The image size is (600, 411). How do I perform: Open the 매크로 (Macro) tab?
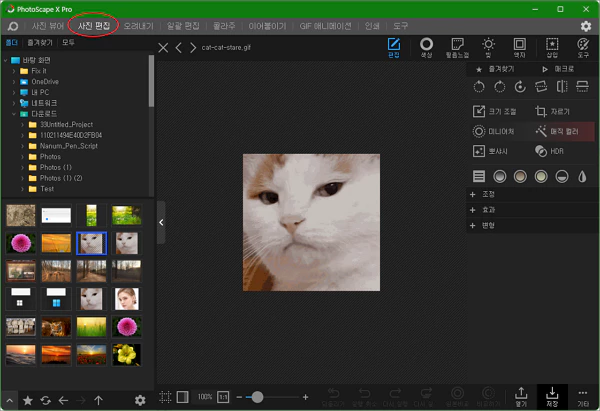(558, 69)
